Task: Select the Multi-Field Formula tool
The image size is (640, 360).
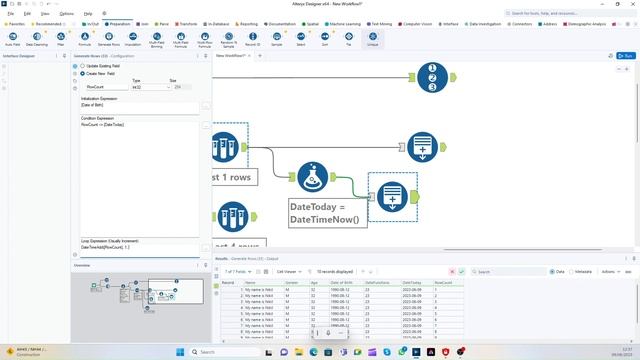Action: (x=181, y=40)
